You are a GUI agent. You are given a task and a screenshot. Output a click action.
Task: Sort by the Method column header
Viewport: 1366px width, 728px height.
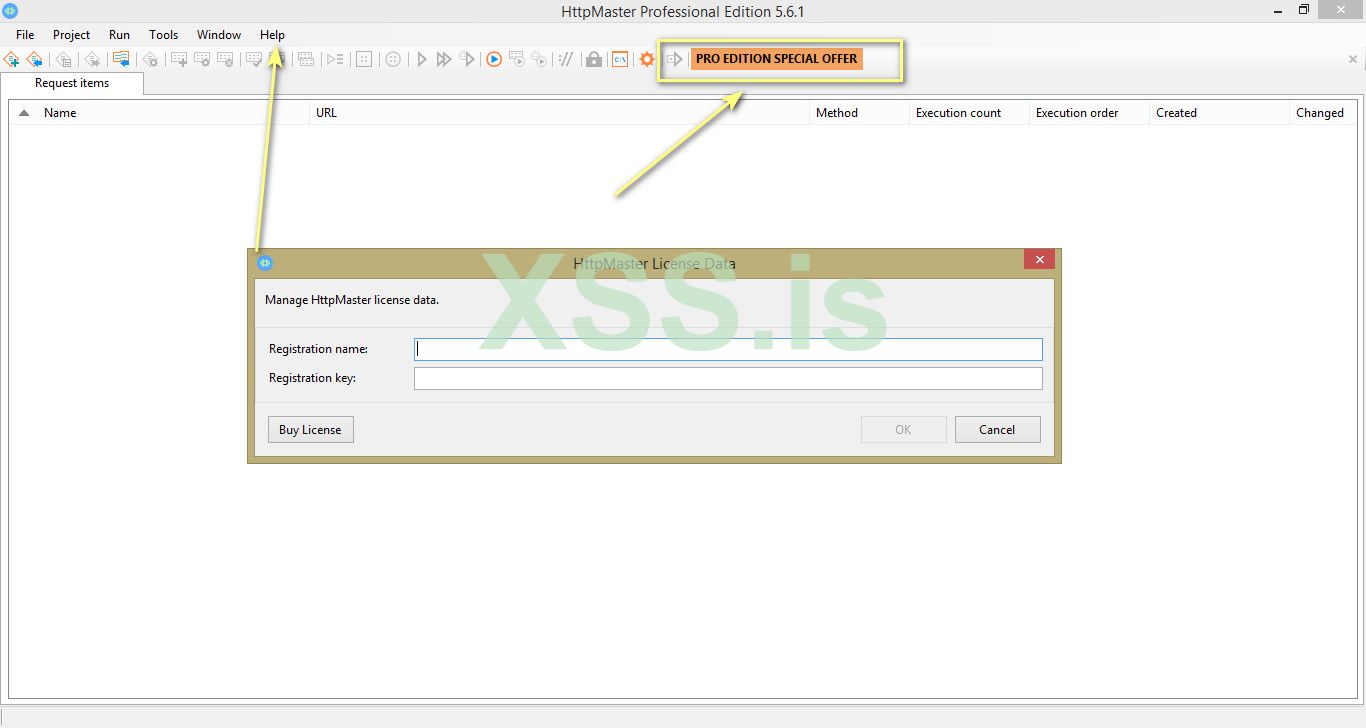click(x=837, y=113)
